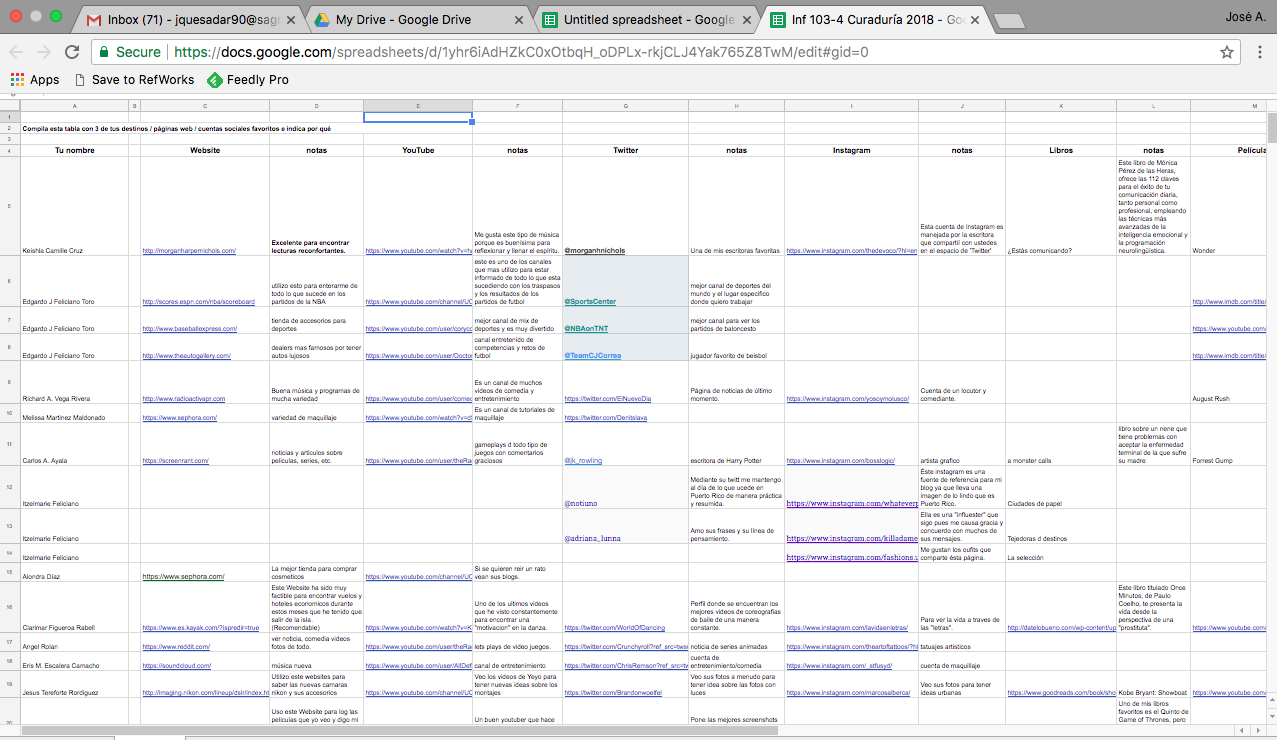Select column K header
The image size is (1277, 740).
tap(1061, 106)
